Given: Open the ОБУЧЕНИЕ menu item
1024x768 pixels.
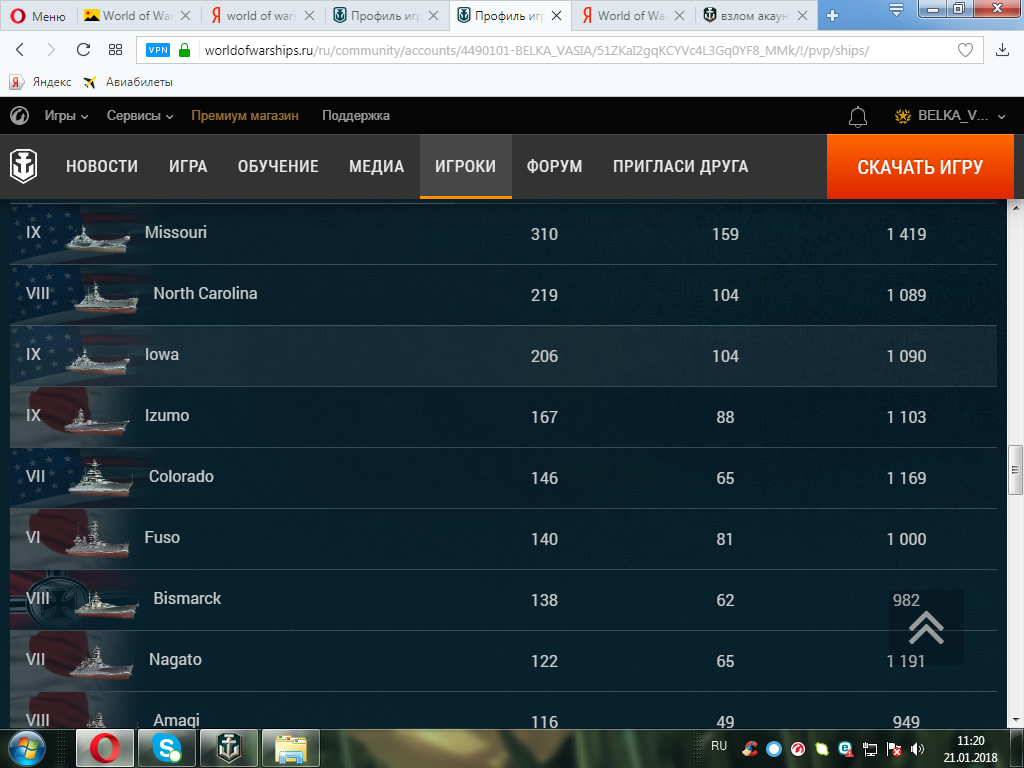Looking at the screenshot, I should (x=278, y=167).
